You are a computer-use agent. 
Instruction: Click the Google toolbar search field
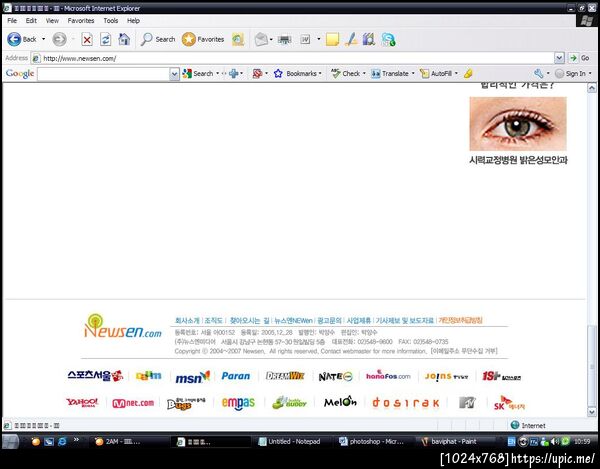(x=103, y=74)
